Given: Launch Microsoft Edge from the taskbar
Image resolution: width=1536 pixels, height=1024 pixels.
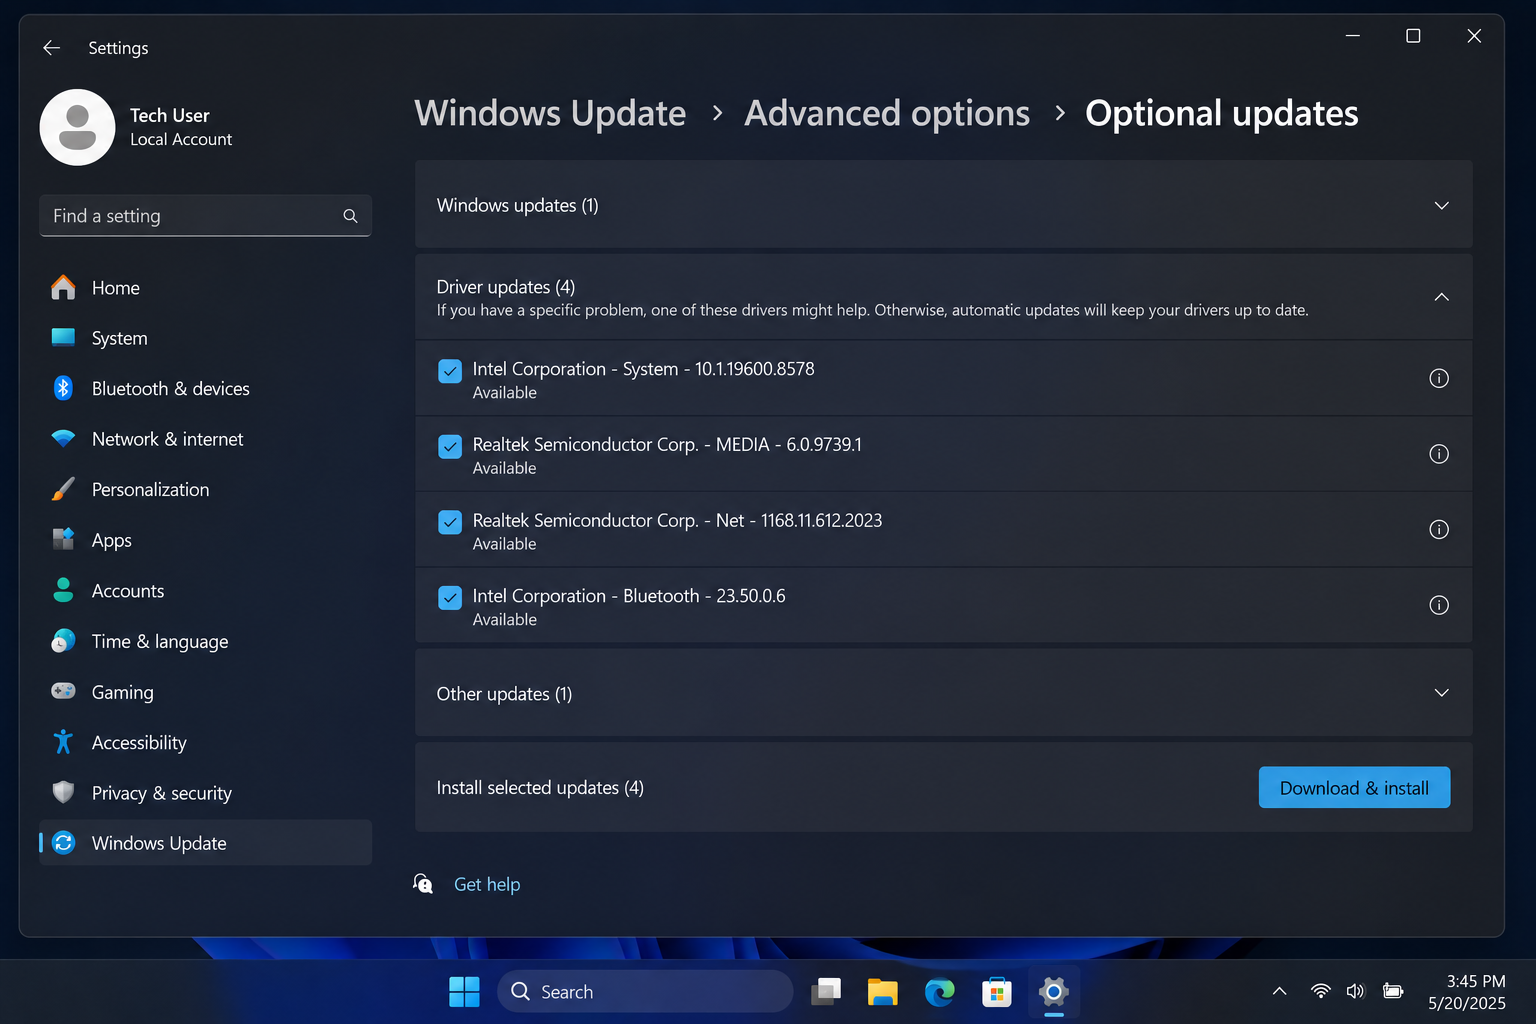Looking at the screenshot, I should pyautogui.click(x=939, y=992).
